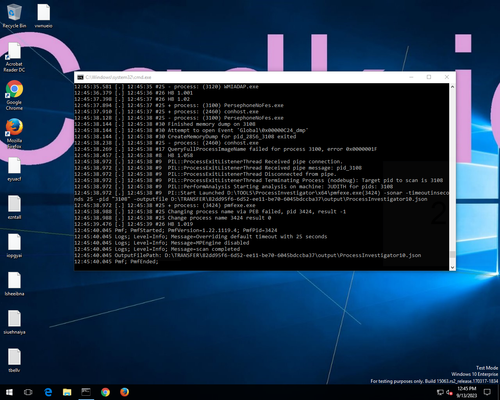The width and height of the screenshot is (500, 400).
Task: Click the 'Attempt to open Event' log line
Action: (x=191, y=130)
